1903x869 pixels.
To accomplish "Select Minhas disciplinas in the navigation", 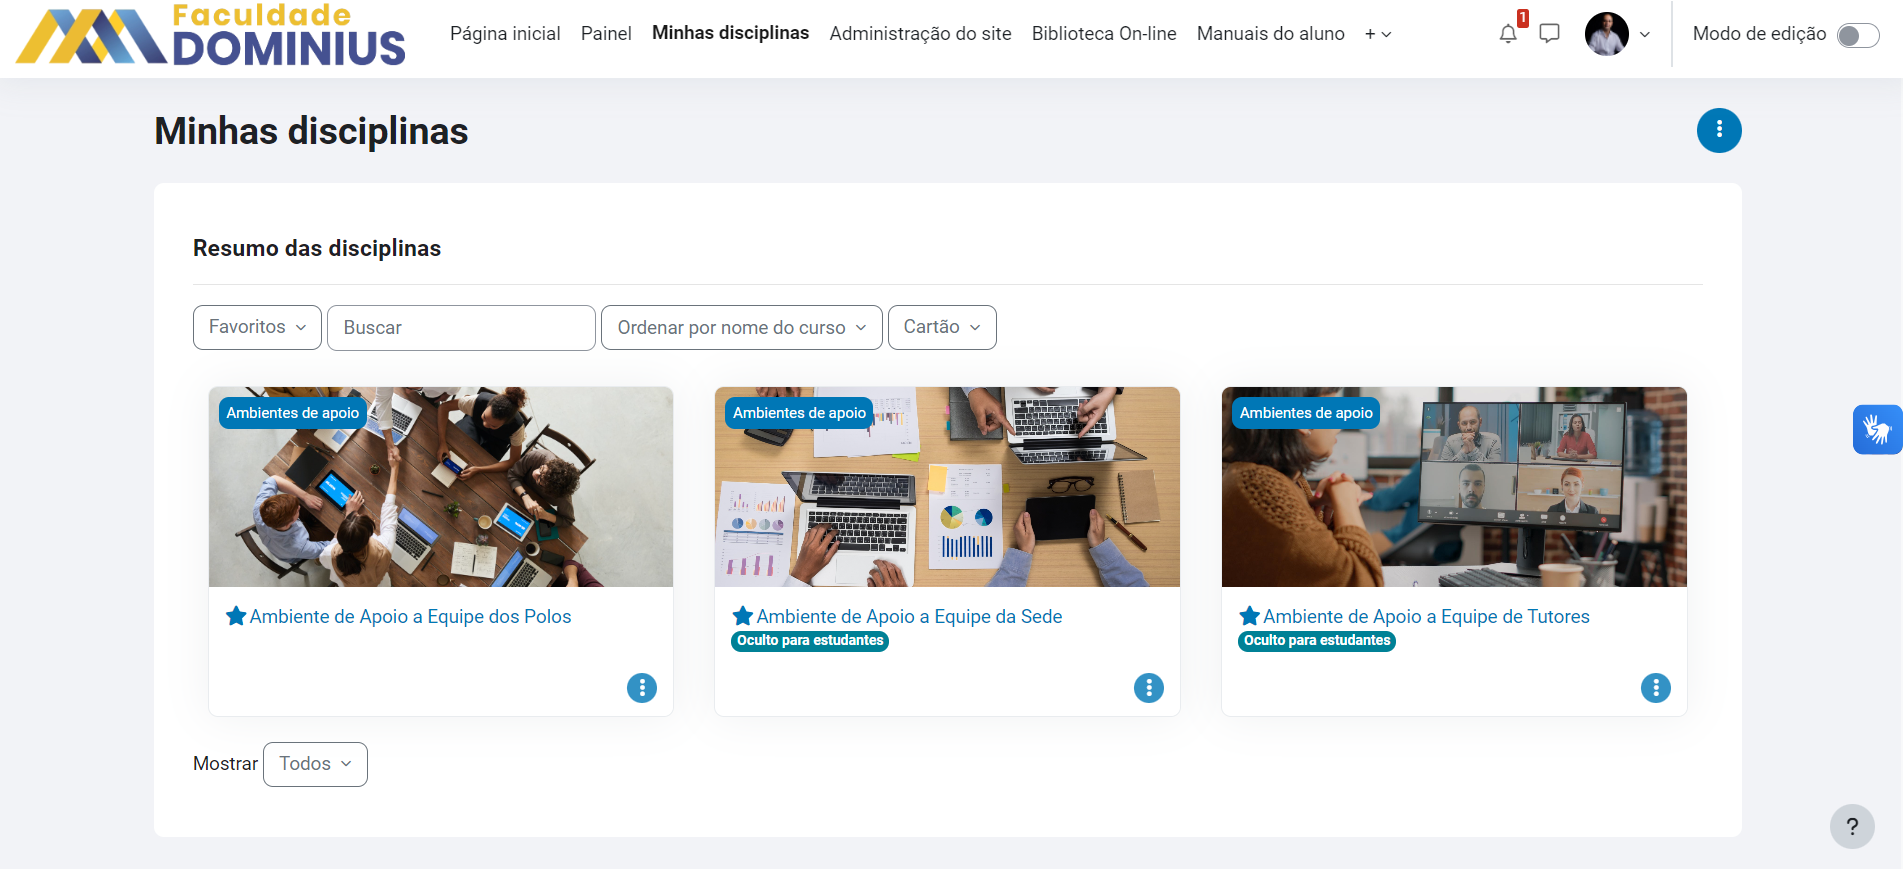I will tap(730, 33).
